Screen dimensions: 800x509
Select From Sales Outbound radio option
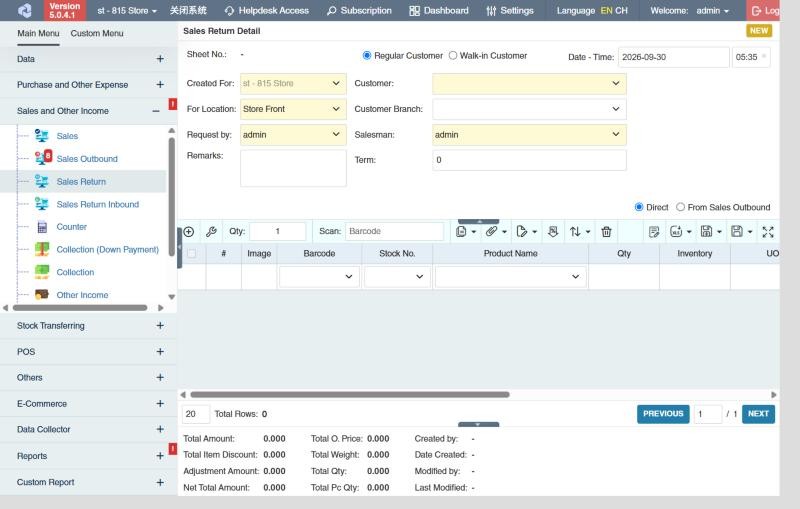click(x=680, y=207)
